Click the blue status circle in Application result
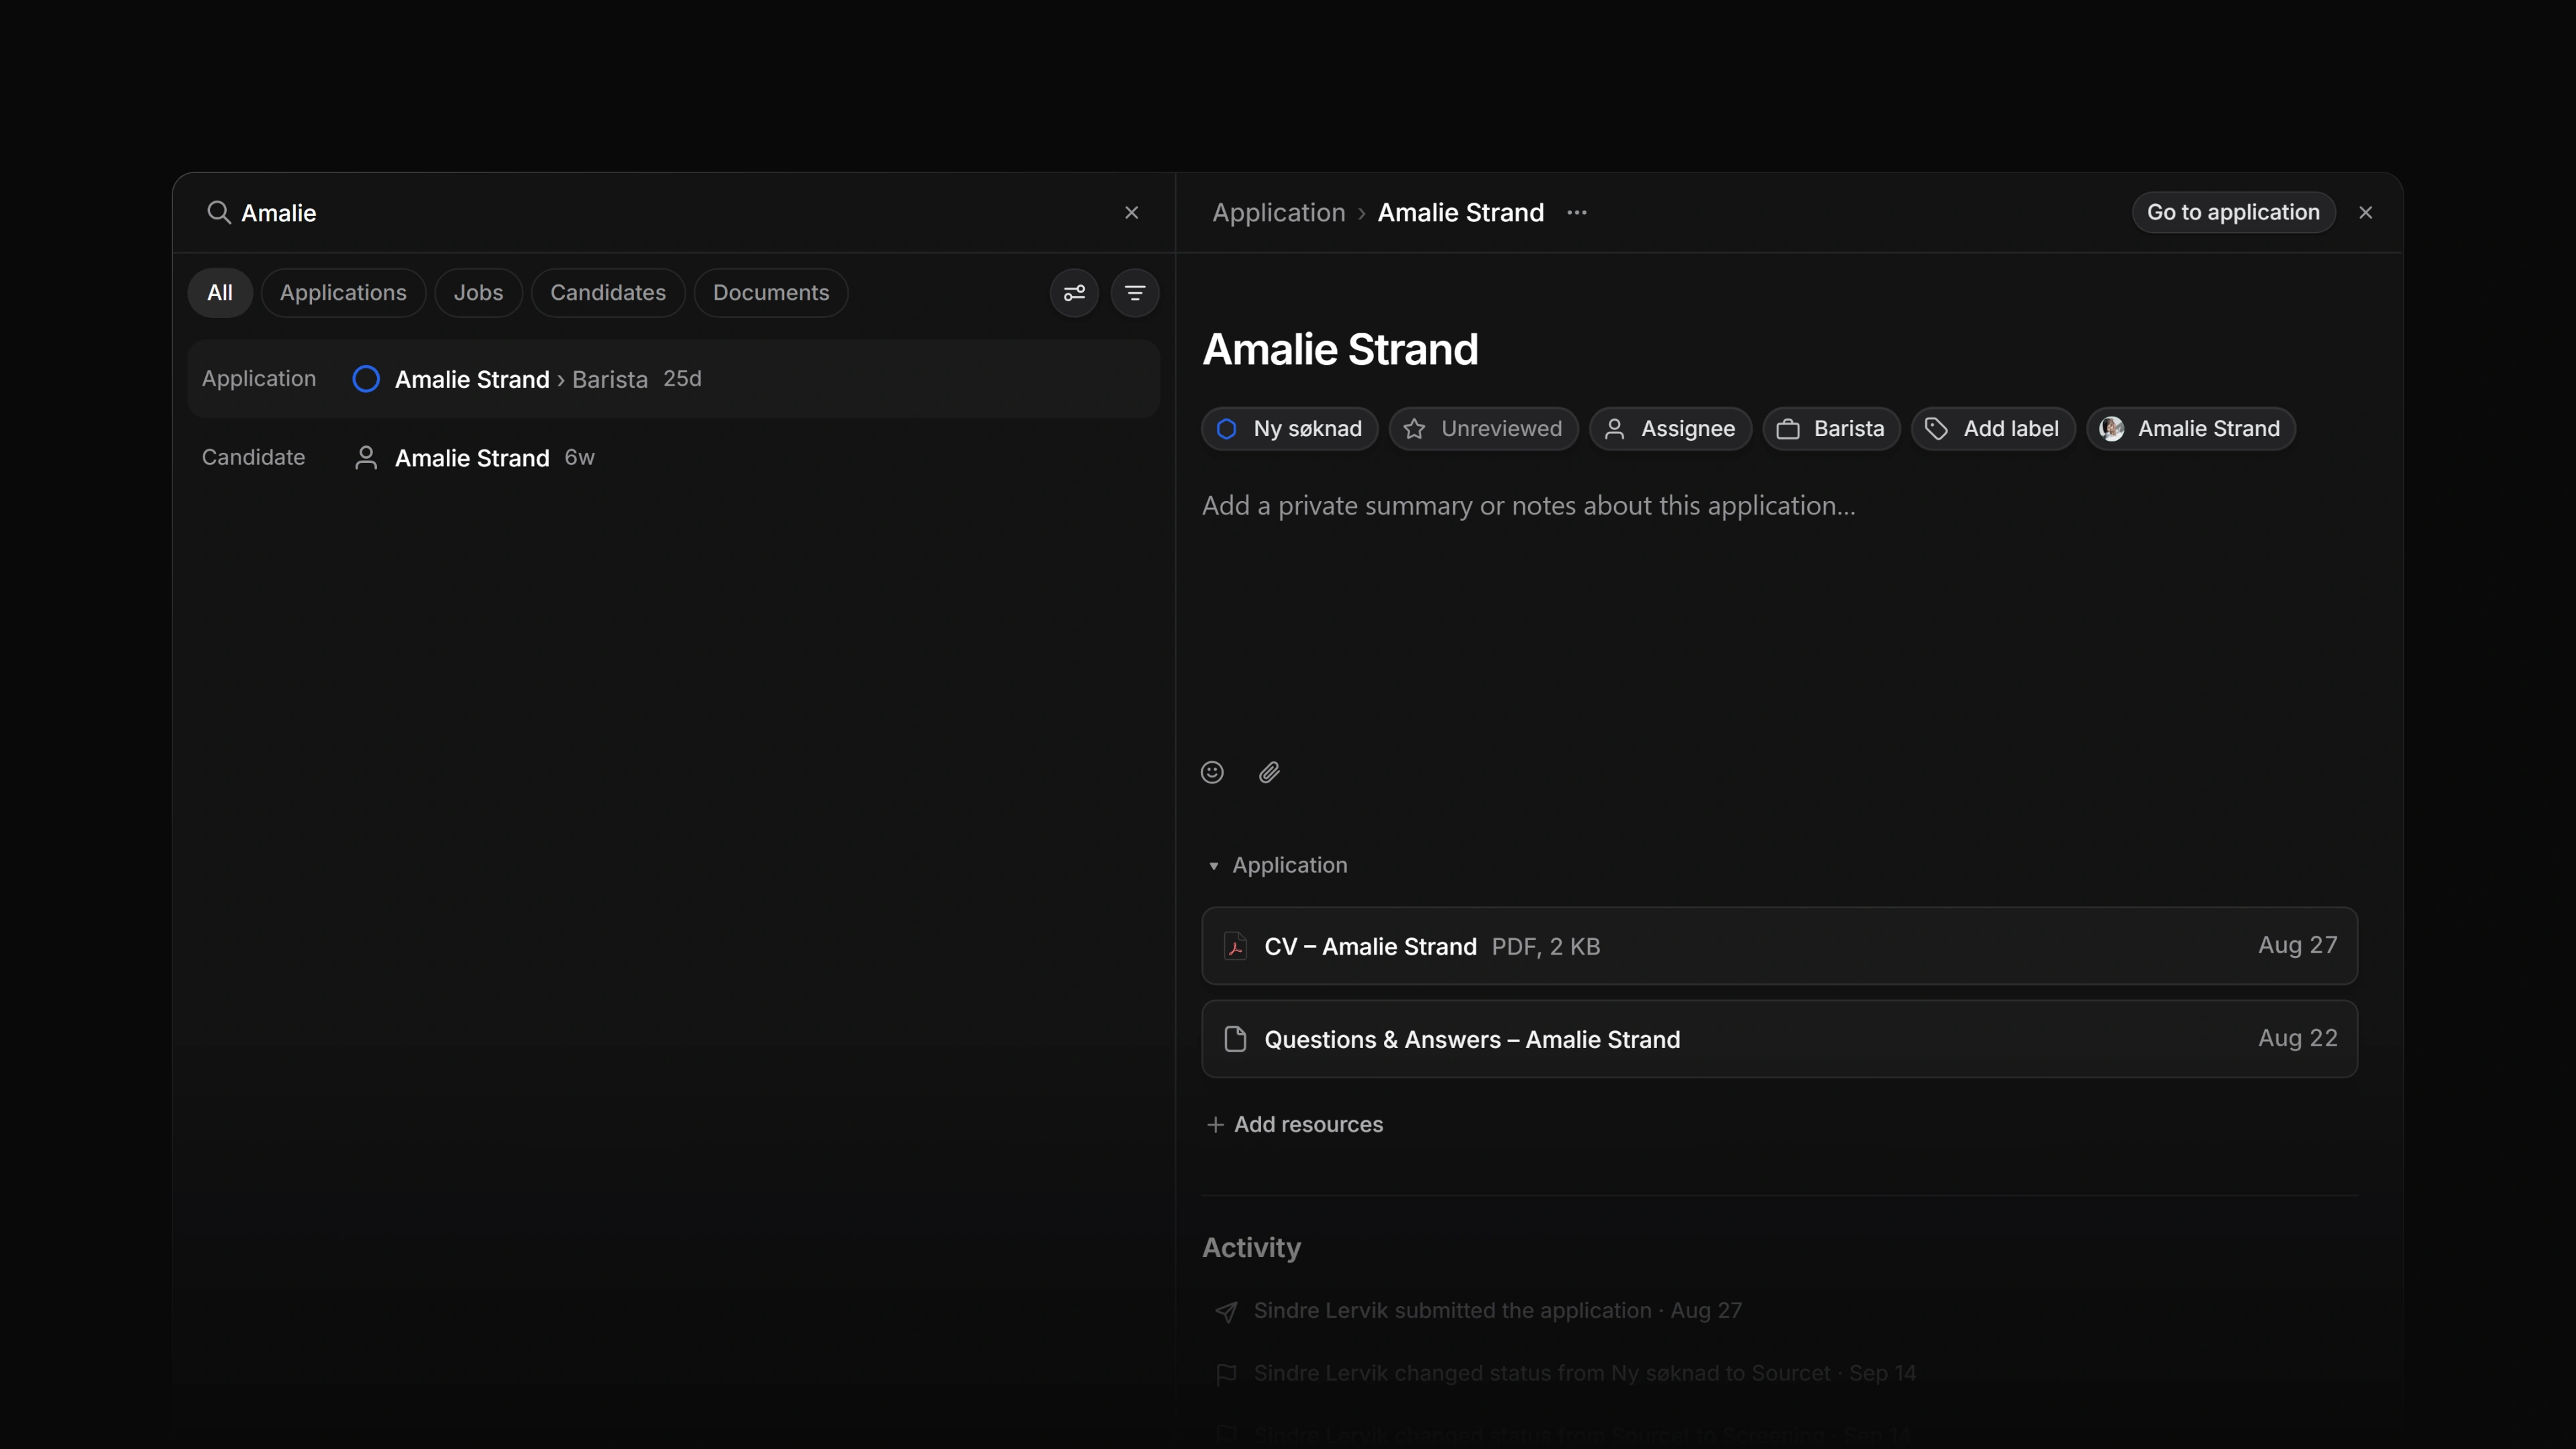The height and width of the screenshot is (1449, 2576). click(366, 379)
